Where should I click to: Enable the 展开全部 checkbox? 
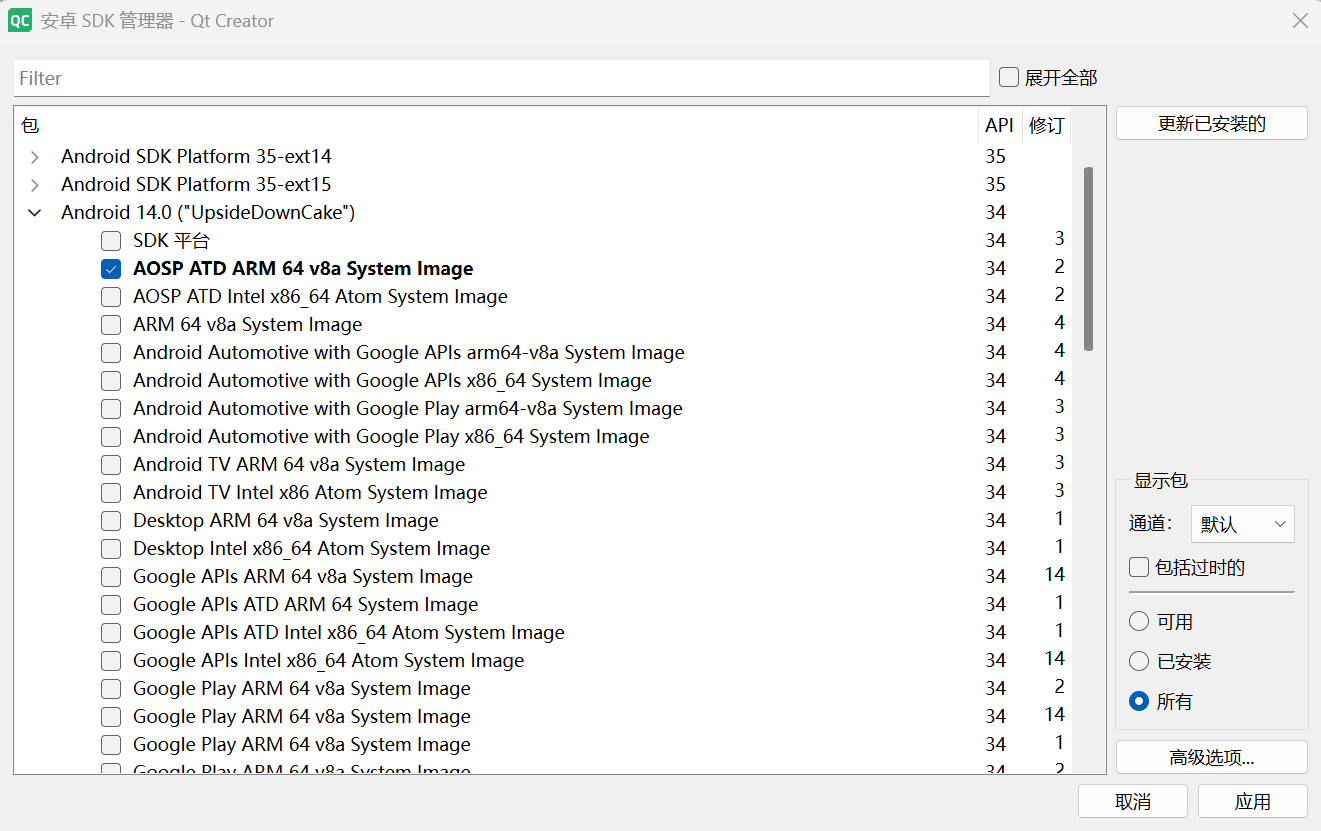pyautogui.click(x=1009, y=77)
